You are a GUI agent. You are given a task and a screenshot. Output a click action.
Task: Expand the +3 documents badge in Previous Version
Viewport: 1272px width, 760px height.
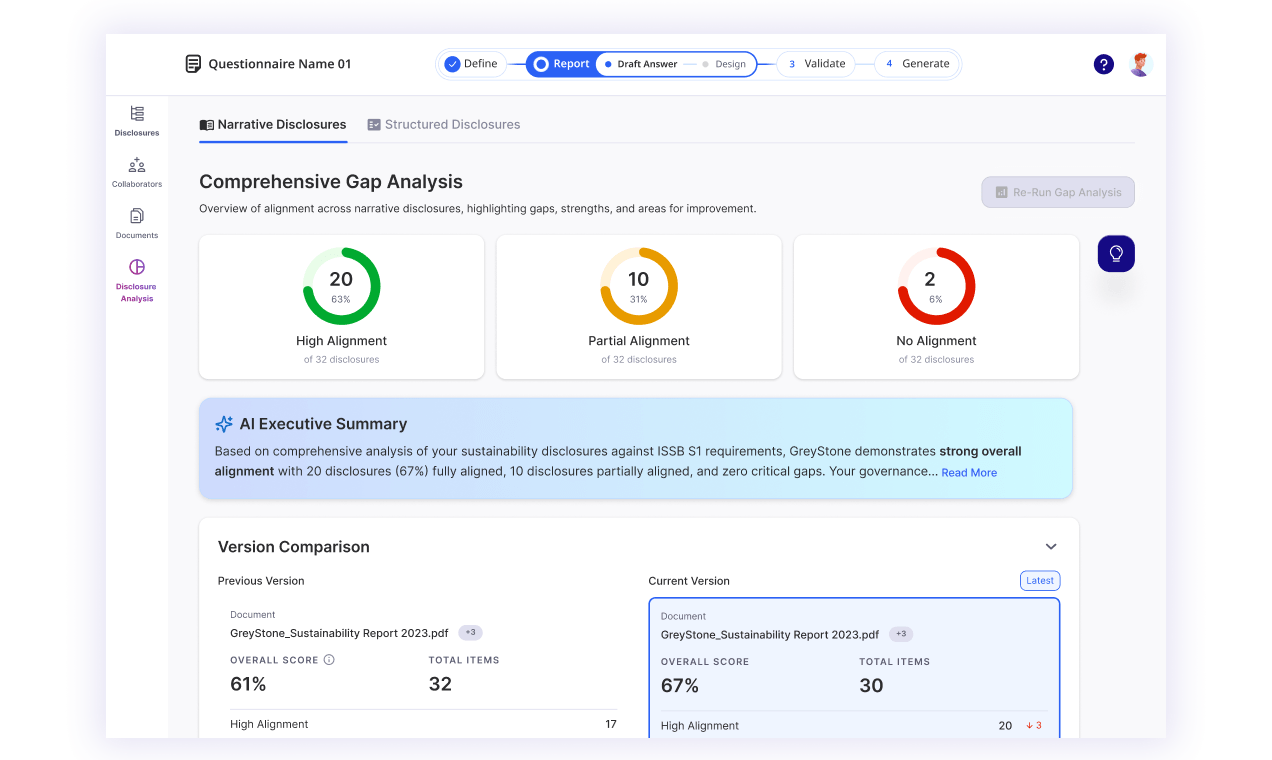[471, 633]
